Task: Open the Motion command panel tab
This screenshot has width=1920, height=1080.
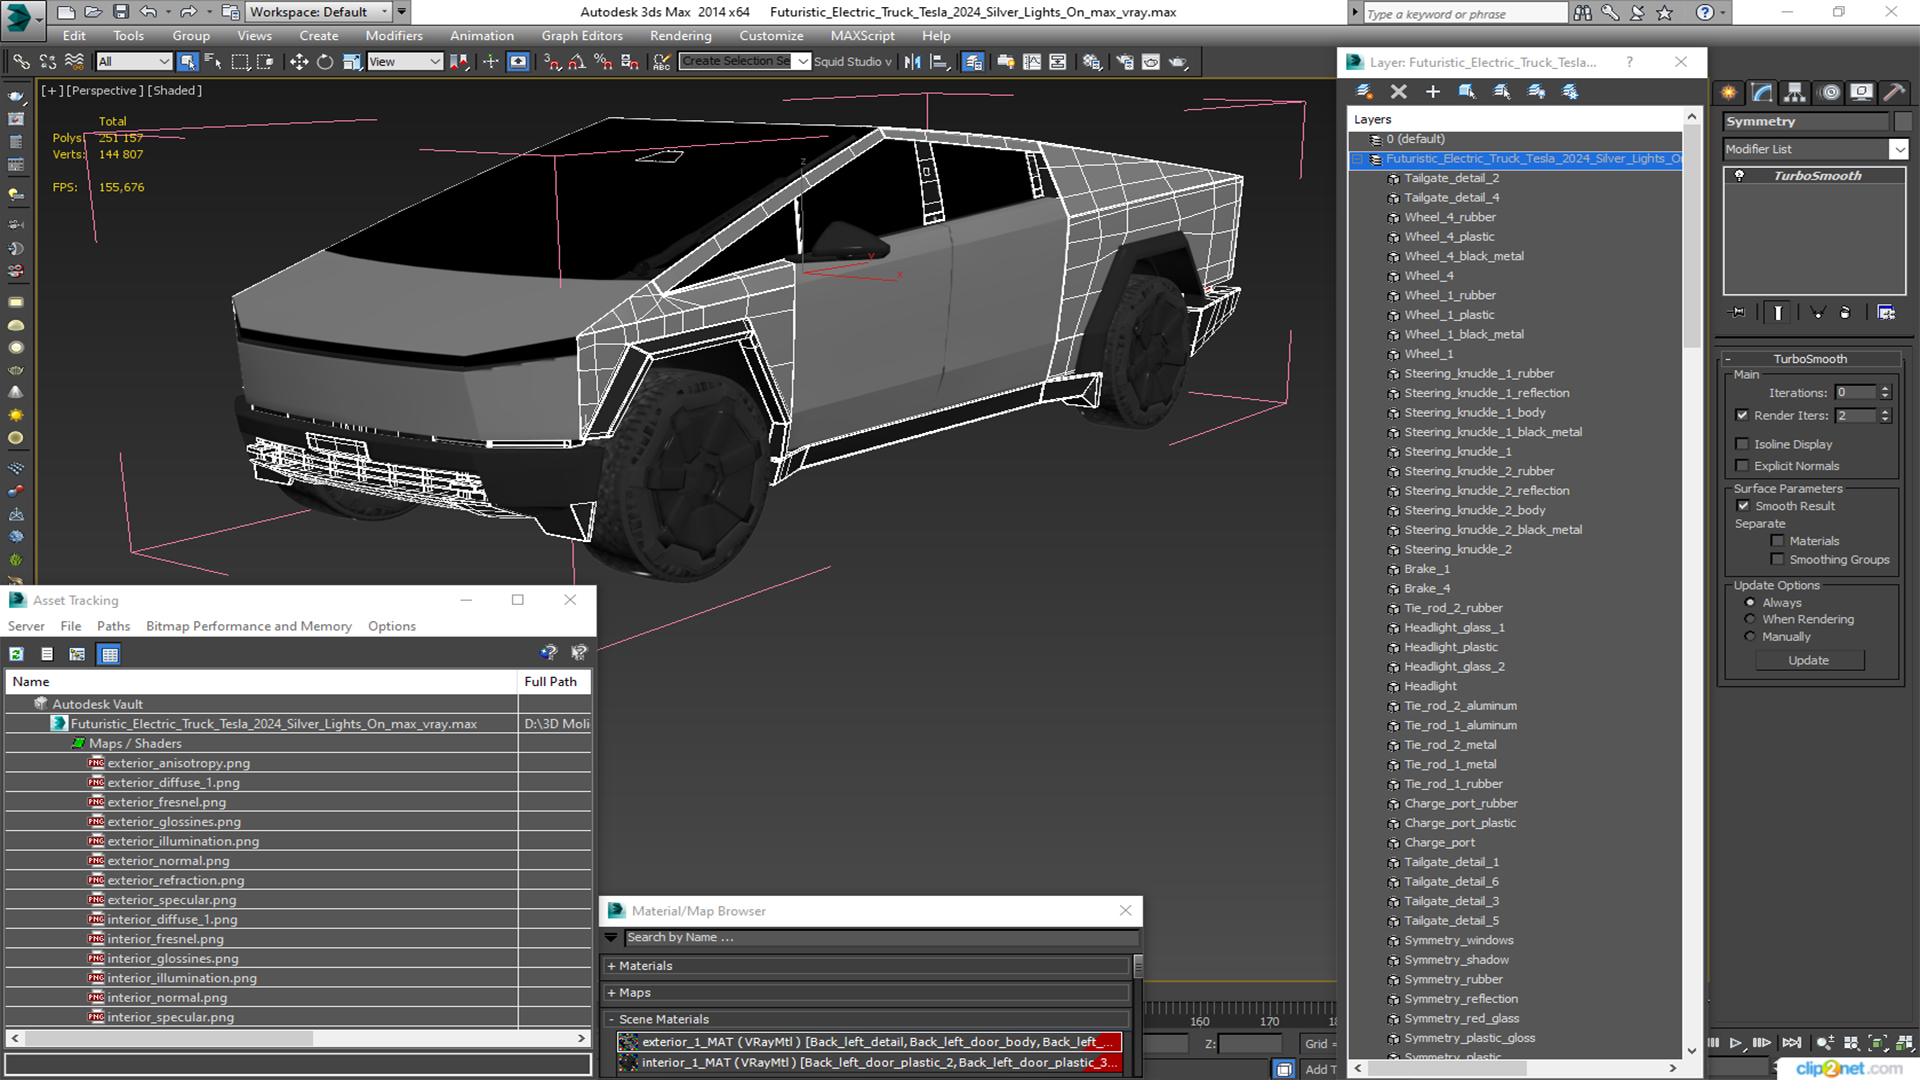Action: [x=1829, y=92]
